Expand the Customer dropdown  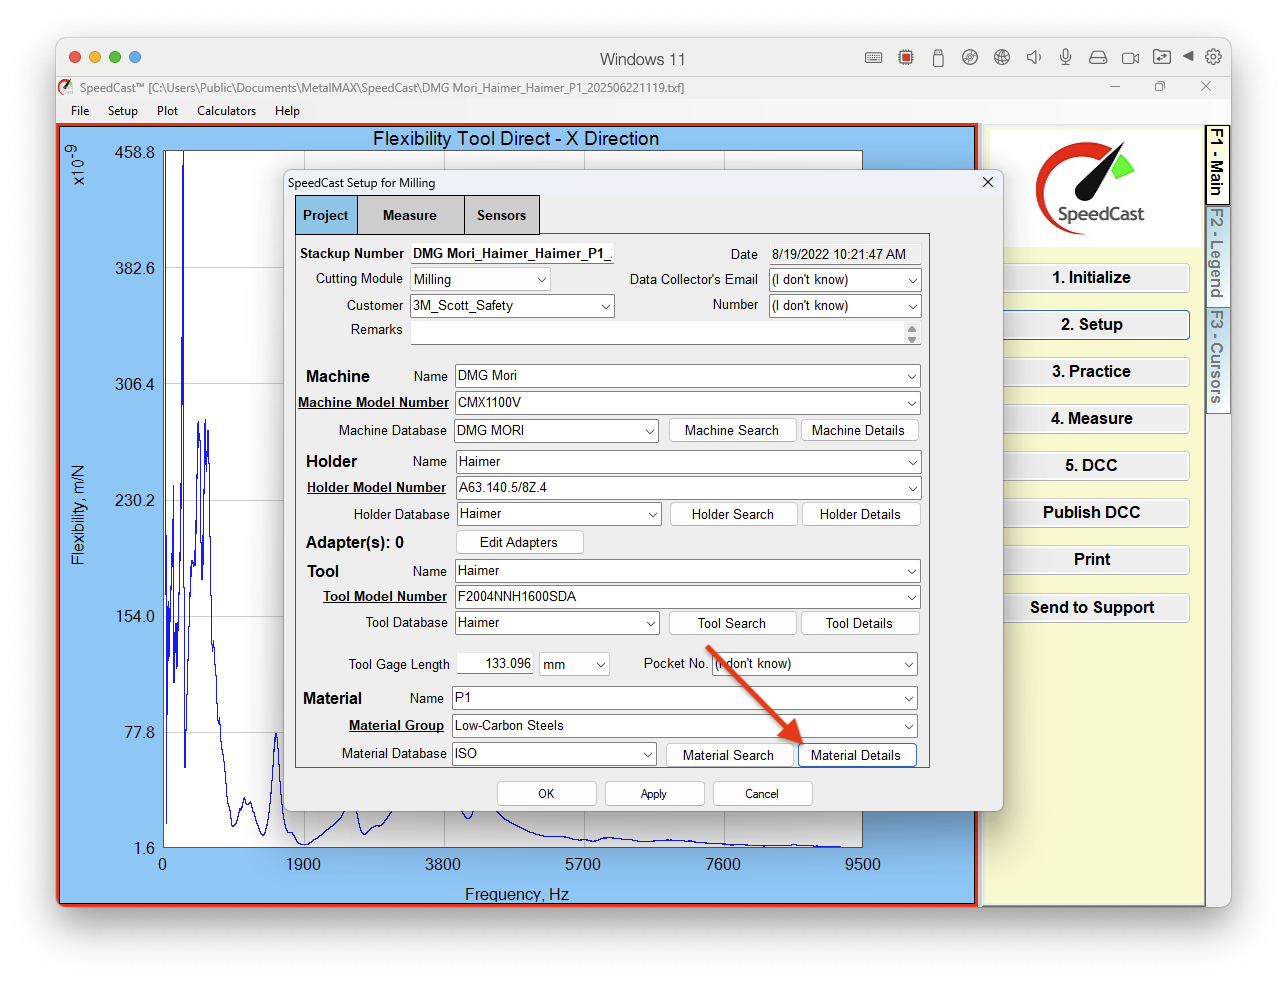(x=605, y=306)
